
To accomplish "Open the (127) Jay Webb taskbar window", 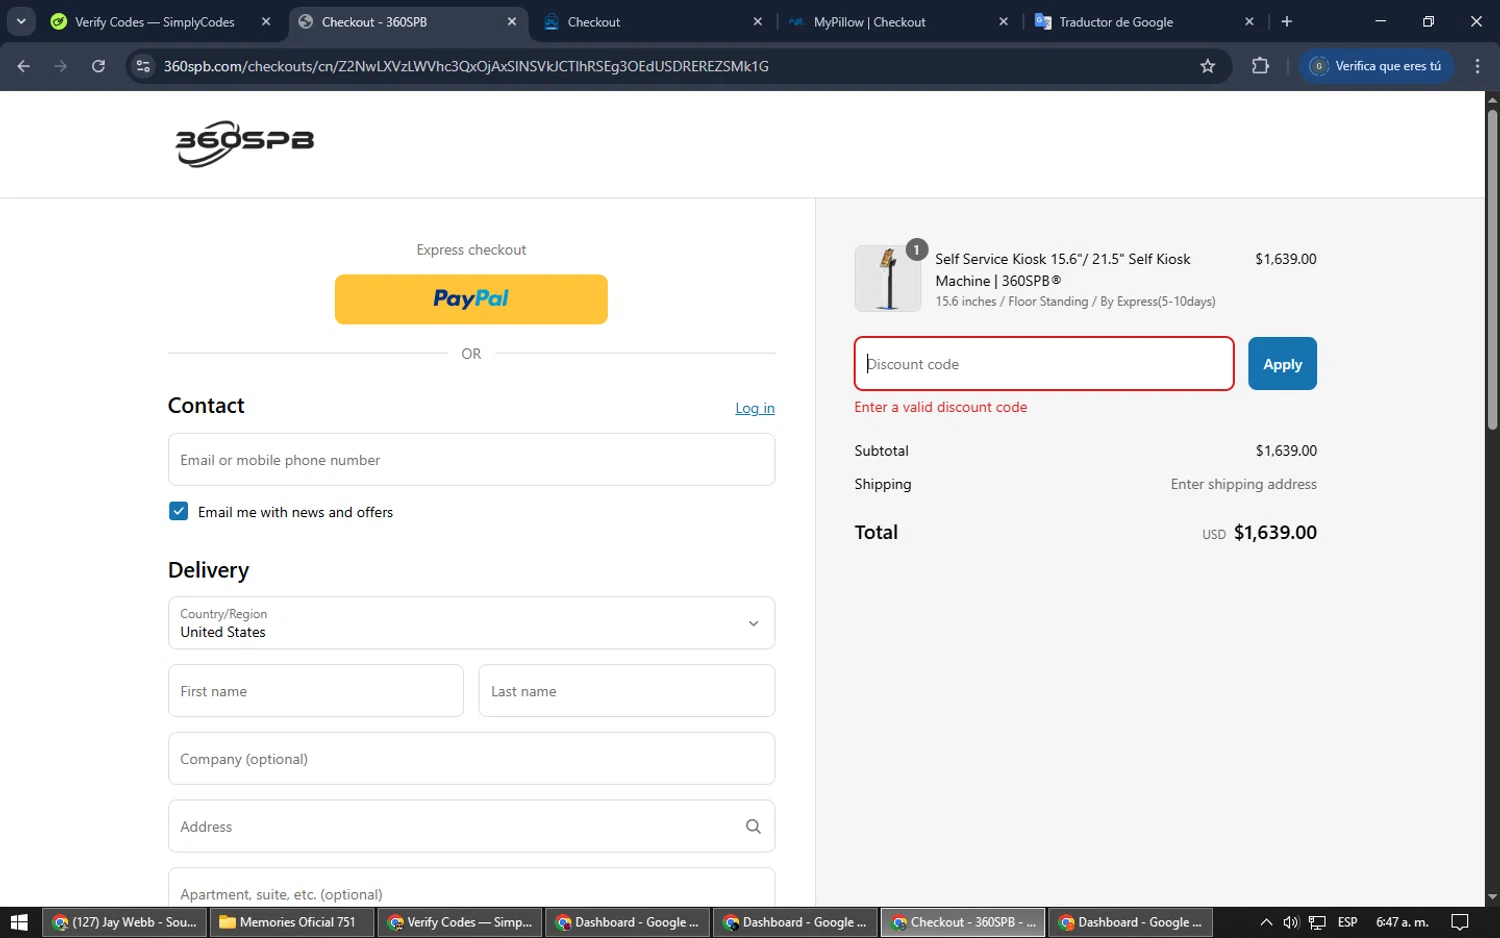I will coord(125,922).
